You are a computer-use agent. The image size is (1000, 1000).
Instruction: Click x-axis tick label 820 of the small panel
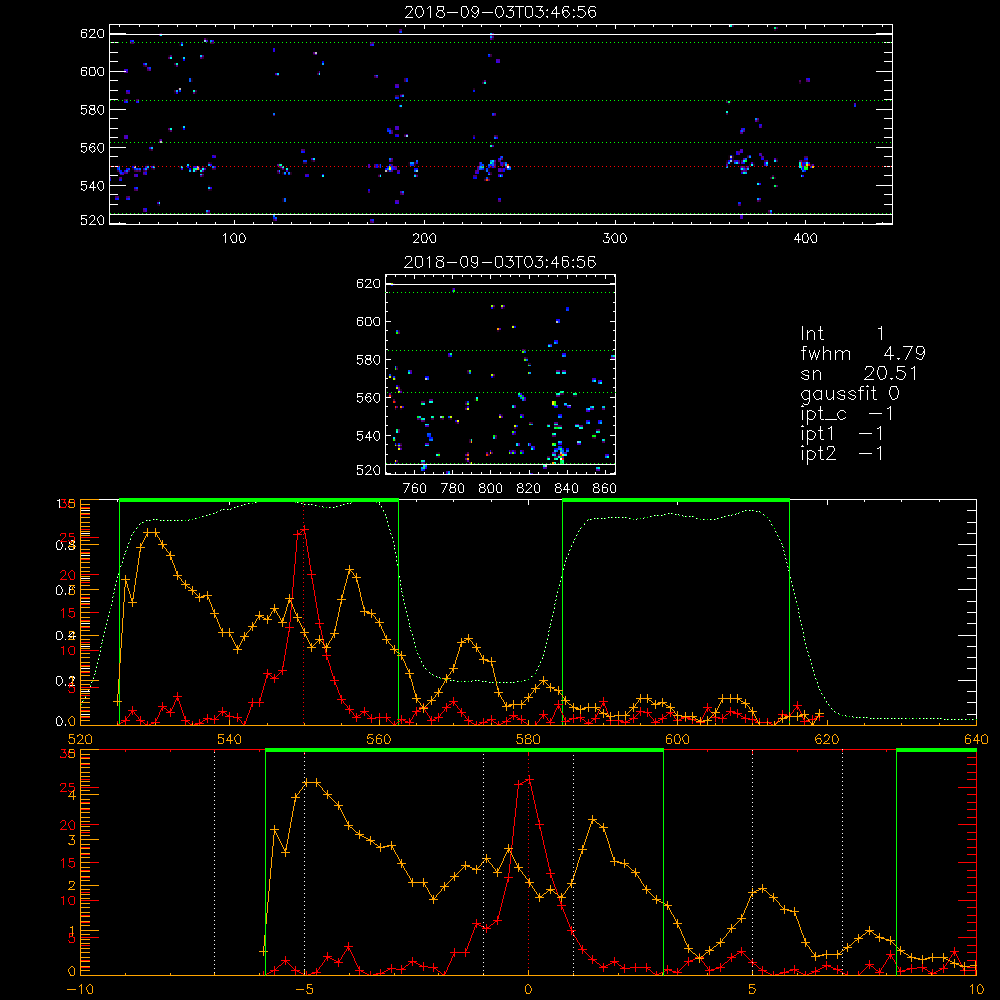pos(529,489)
